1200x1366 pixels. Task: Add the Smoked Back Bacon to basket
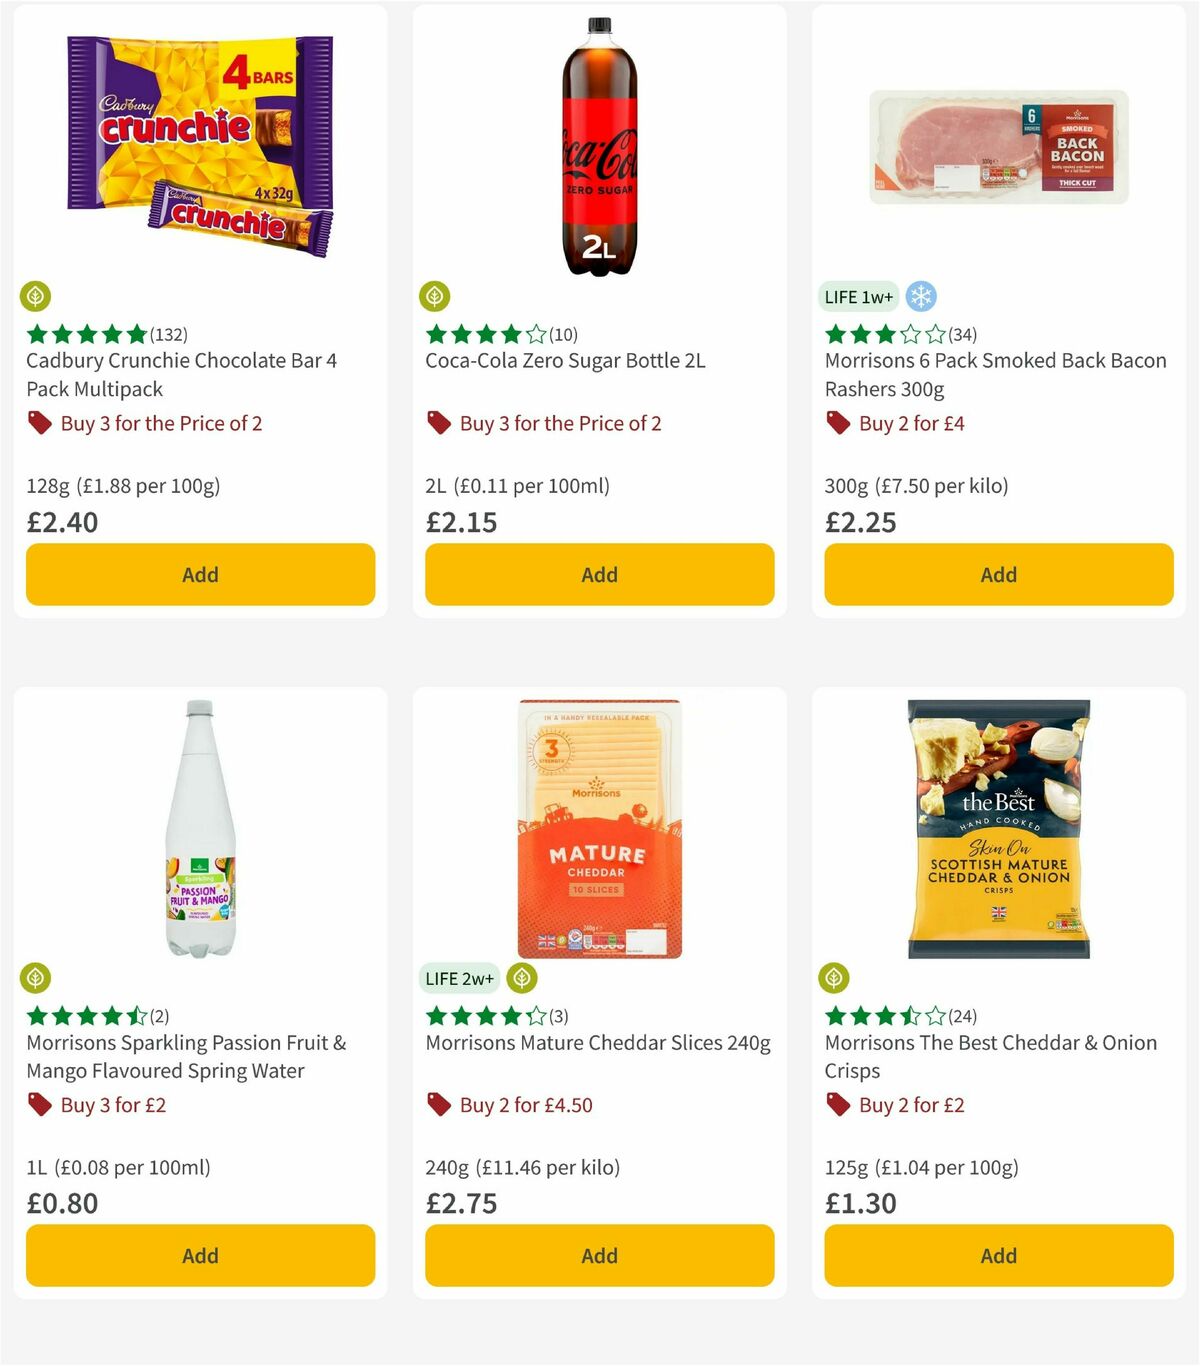coord(997,574)
